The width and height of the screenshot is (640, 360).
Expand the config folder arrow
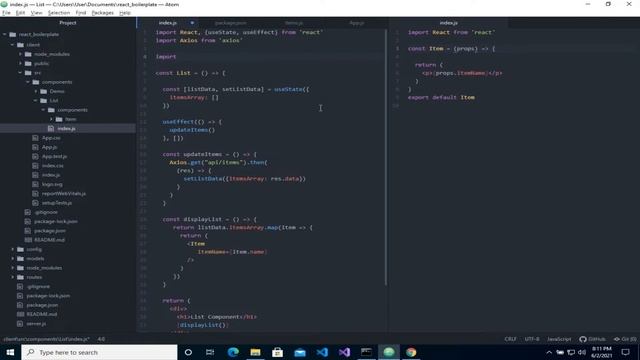point(13,249)
